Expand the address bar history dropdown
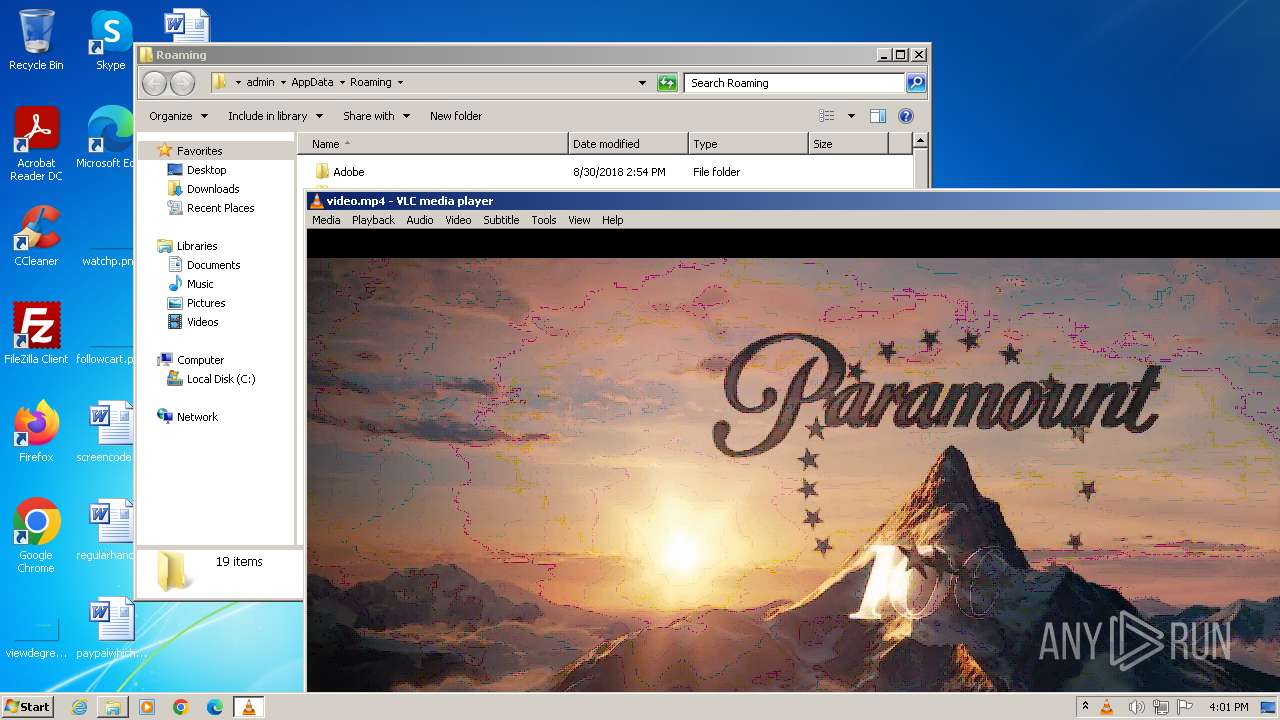This screenshot has width=1280, height=720. [642, 83]
